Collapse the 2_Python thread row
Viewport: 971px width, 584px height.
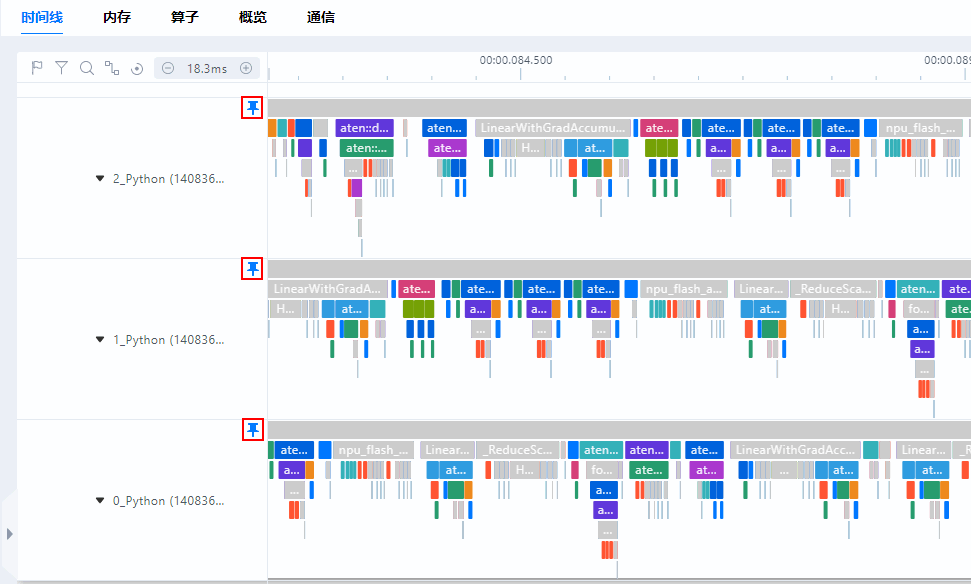(x=100, y=178)
